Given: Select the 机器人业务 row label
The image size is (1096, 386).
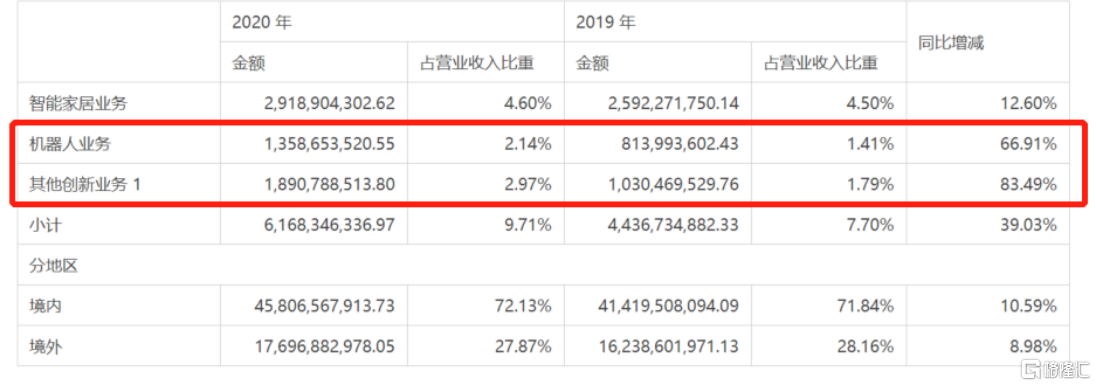Looking at the screenshot, I should [69, 144].
